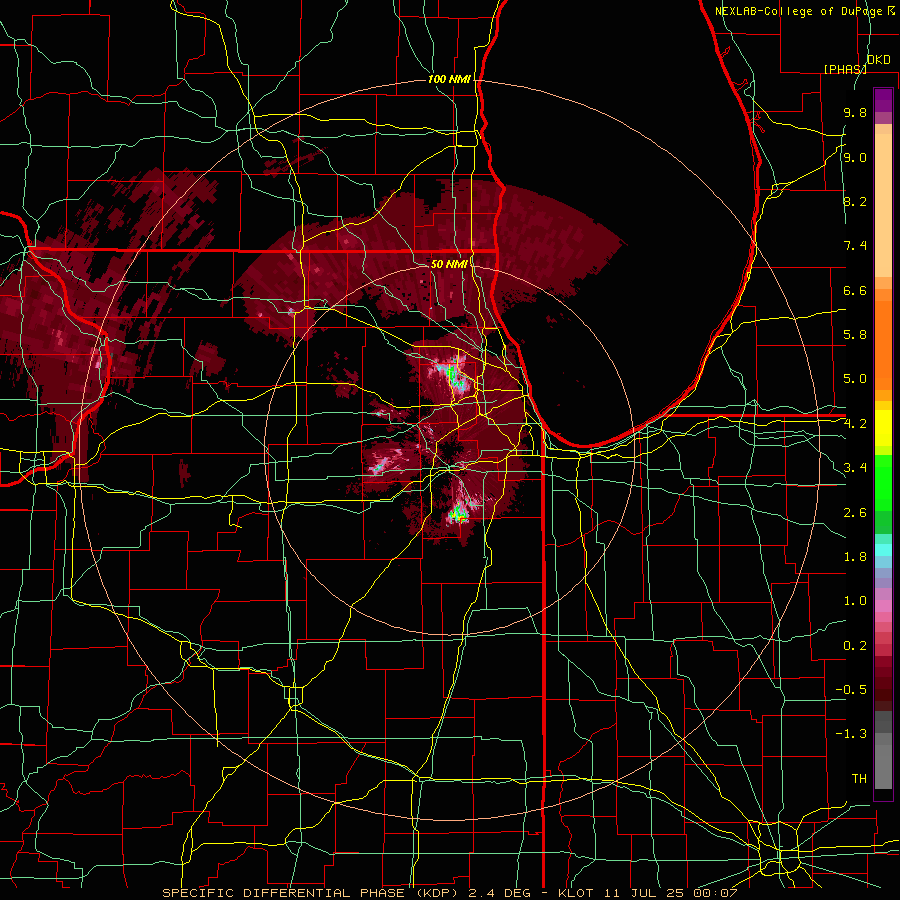Click the TH threshold label on the scale

pos(859,779)
